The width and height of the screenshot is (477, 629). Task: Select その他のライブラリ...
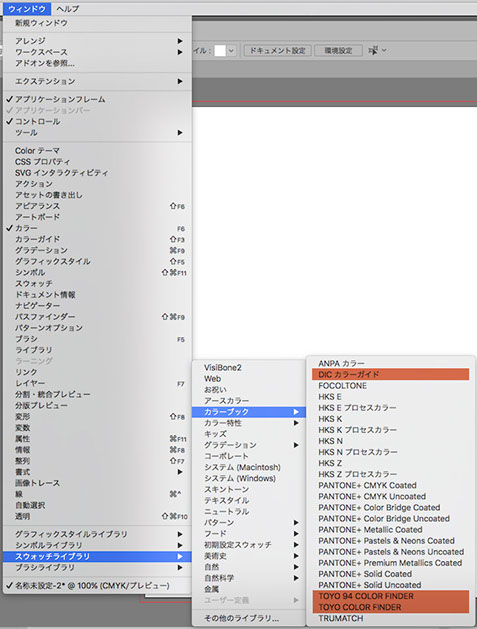point(249,618)
